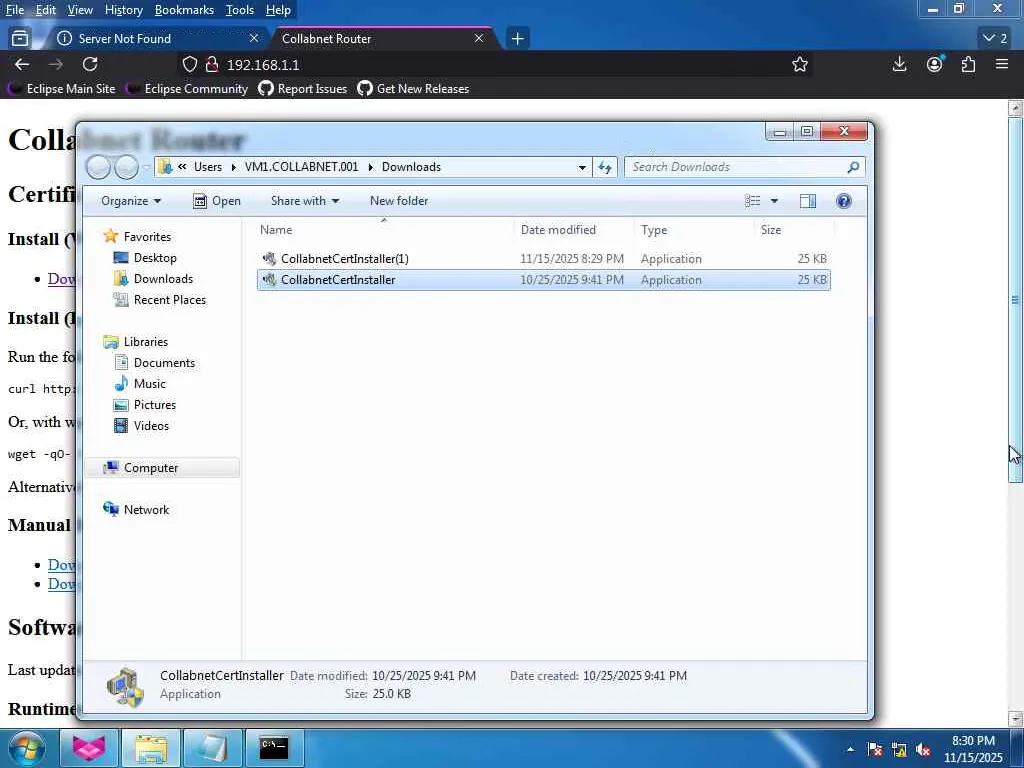
Task: Sort files by Date modified column
Action: (574, 230)
